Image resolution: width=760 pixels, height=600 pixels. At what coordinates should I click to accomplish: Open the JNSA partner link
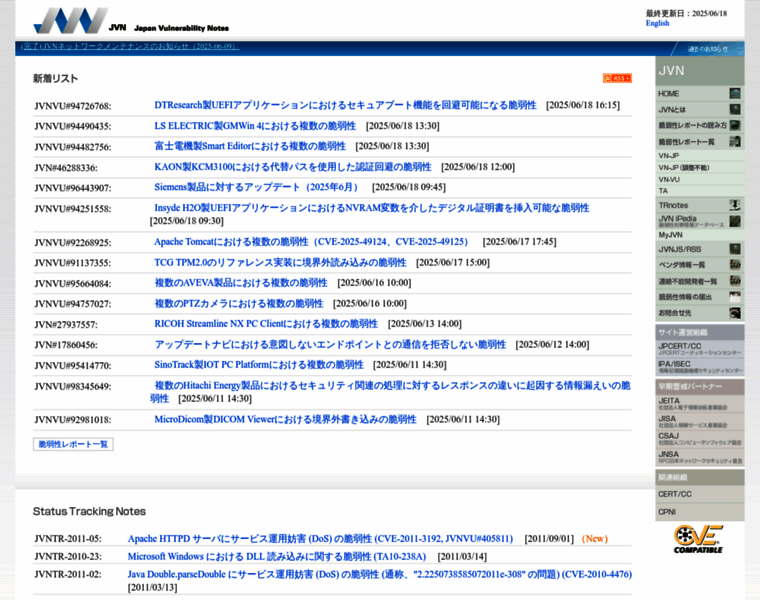coord(699,457)
